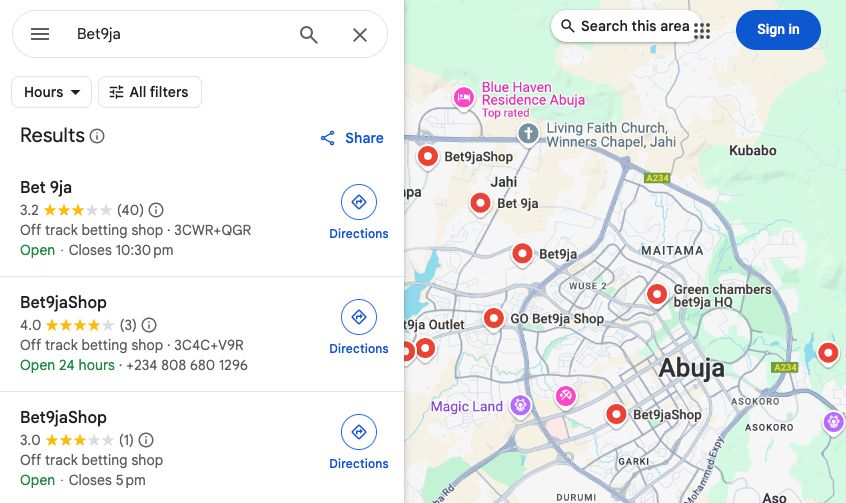Click the Bet 9ja red pin below Jahi
846x503 pixels.
click(x=480, y=204)
